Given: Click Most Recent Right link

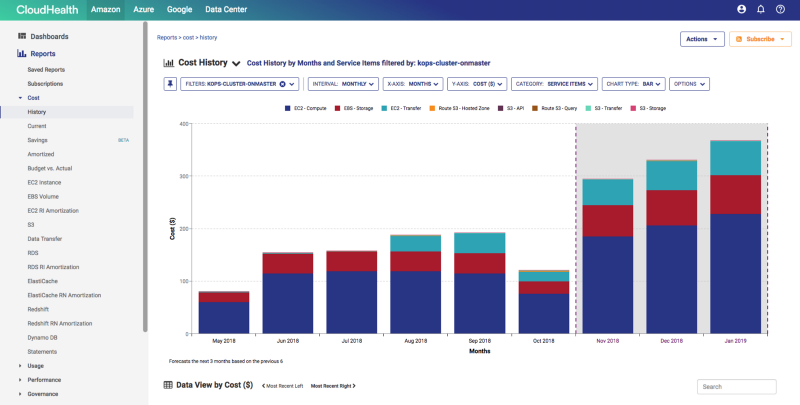Looking at the screenshot, I should [x=333, y=386].
